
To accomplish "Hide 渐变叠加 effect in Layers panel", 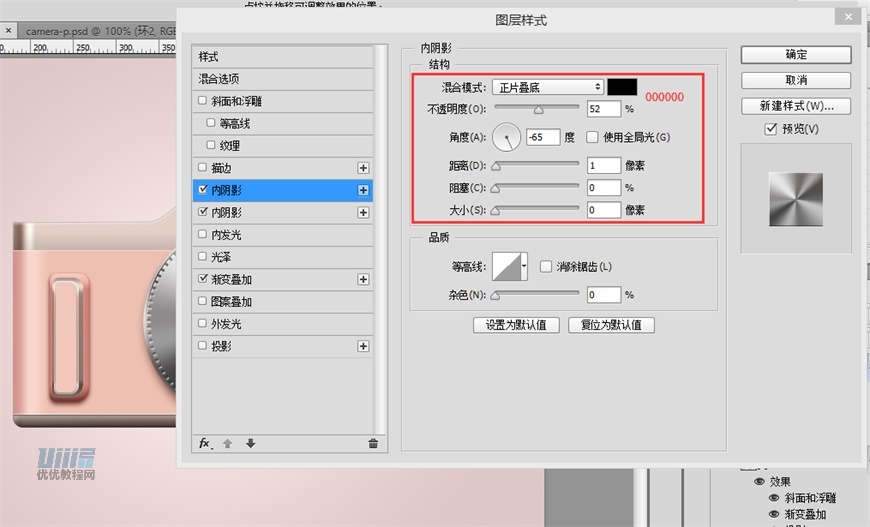I will pos(774,514).
